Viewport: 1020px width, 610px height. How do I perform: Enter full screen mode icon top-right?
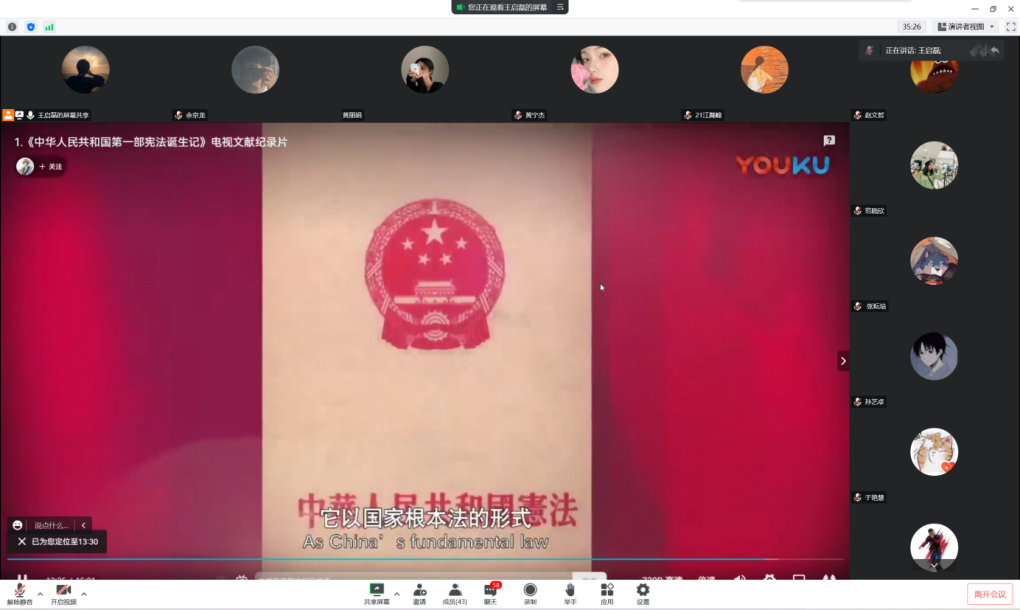click(x=1010, y=27)
